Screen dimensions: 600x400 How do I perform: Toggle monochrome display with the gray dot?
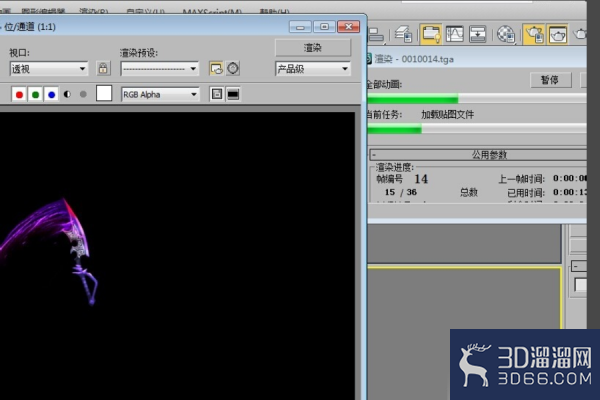pos(83,94)
